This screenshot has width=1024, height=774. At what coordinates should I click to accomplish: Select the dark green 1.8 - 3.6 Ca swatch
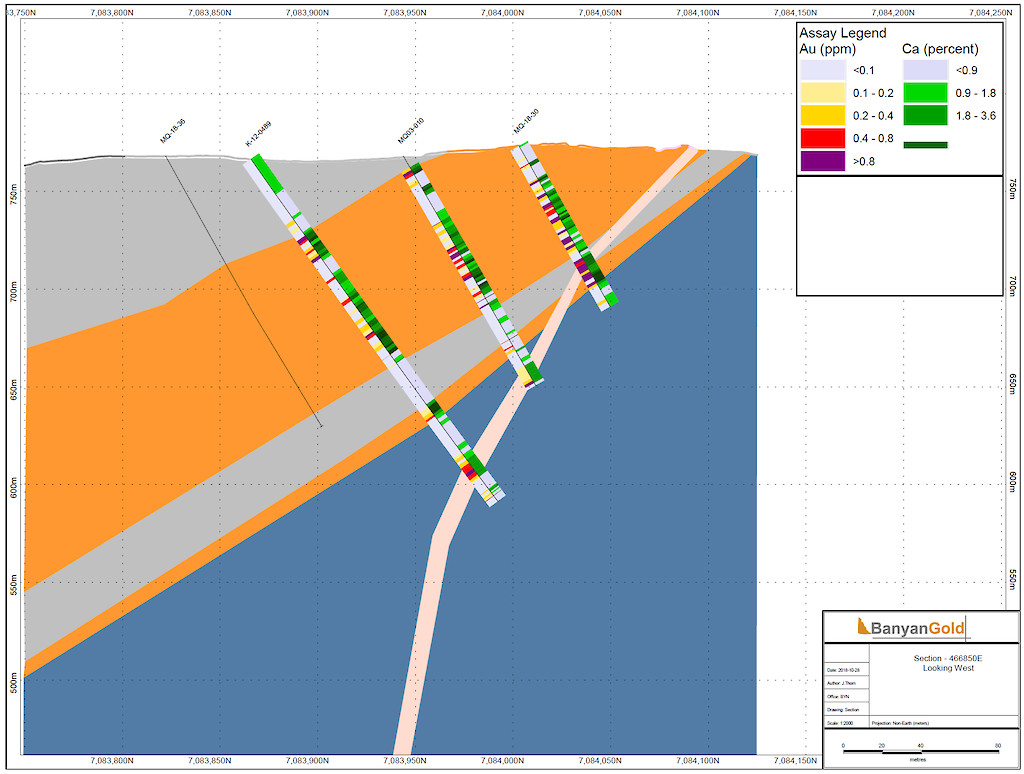925,115
